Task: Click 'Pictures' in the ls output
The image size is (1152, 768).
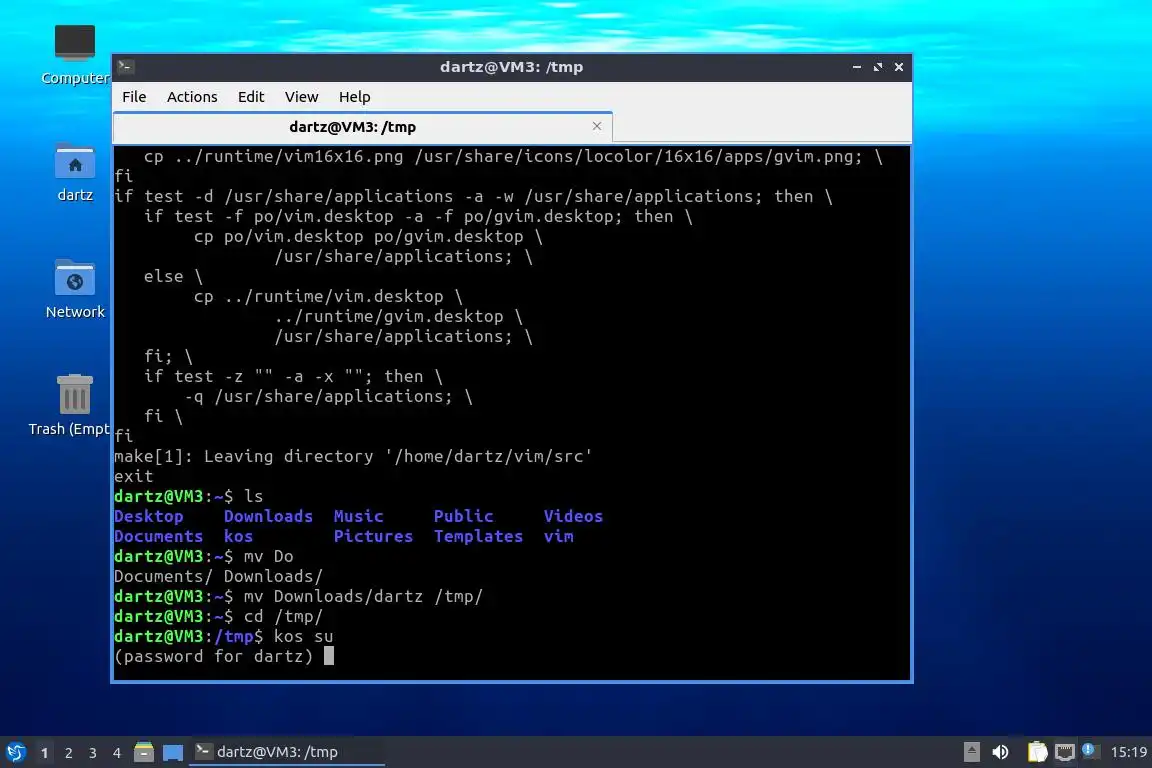Action: tap(373, 536)
